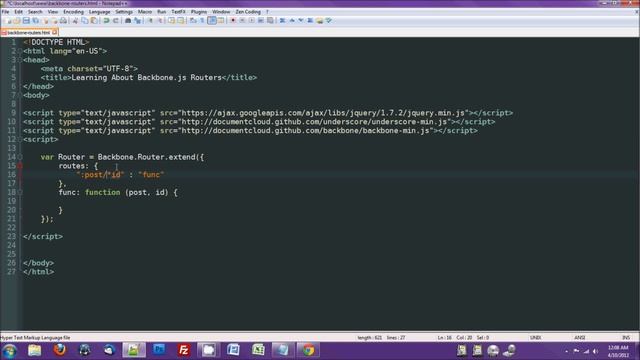
Task: Click the Copy toolbar icon
Action: pos(85,20)
